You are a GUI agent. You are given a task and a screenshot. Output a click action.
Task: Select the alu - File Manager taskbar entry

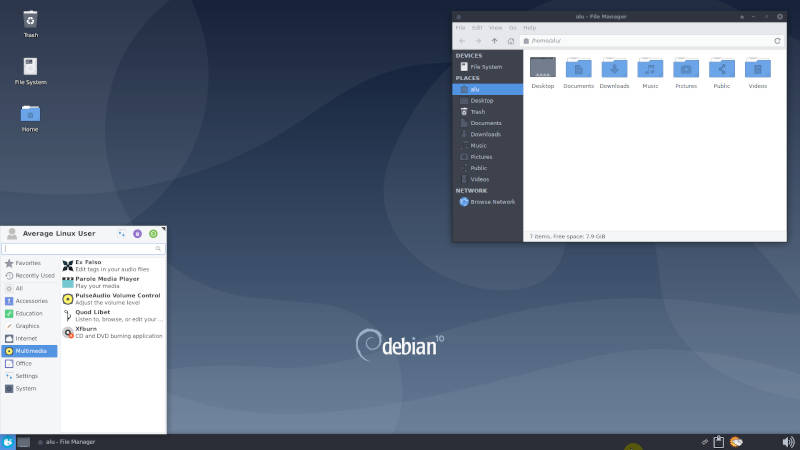[x=66, y=442]
